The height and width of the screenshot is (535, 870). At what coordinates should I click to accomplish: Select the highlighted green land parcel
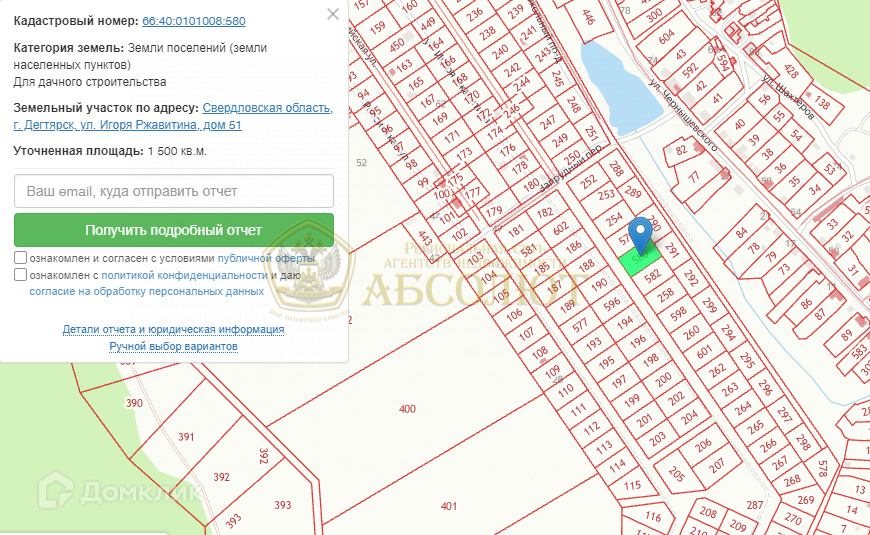[633, 263]
